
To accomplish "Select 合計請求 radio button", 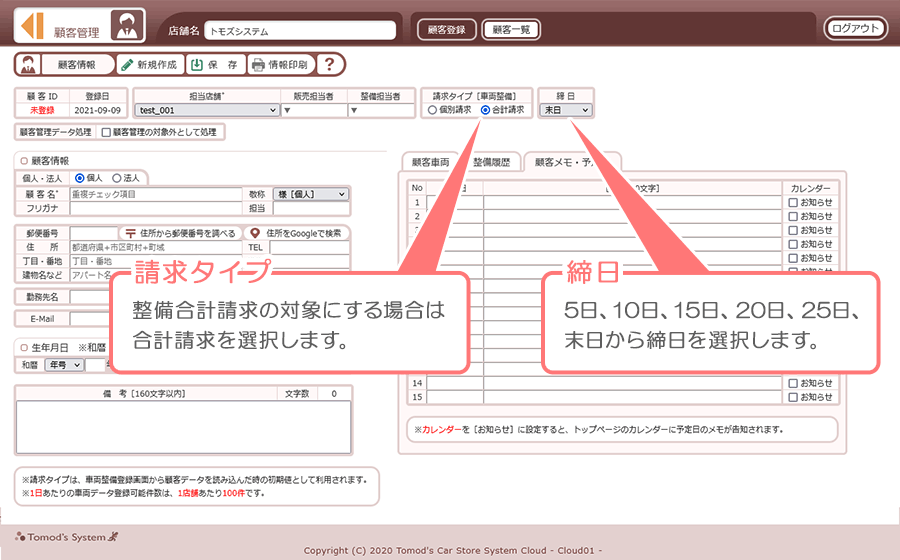I will (485, 110).
